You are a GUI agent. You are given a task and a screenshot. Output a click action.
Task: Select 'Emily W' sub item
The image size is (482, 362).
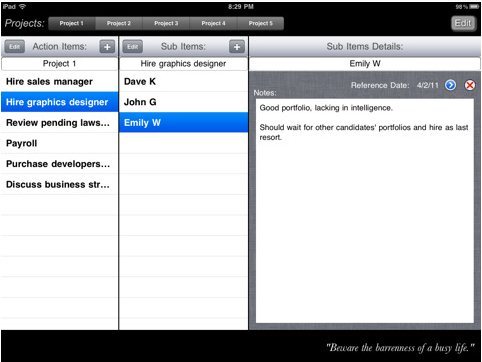(183, 123)
